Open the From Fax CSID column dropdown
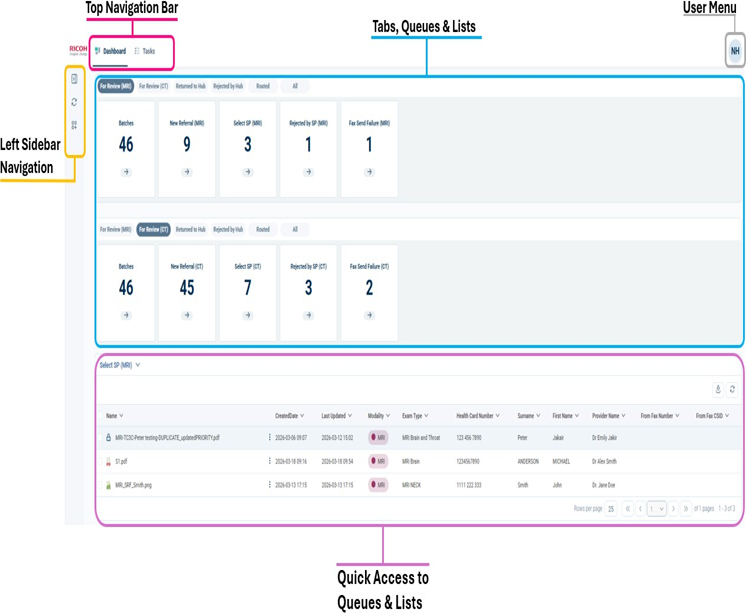The image size is (746, 613). (x=727, y=416)
